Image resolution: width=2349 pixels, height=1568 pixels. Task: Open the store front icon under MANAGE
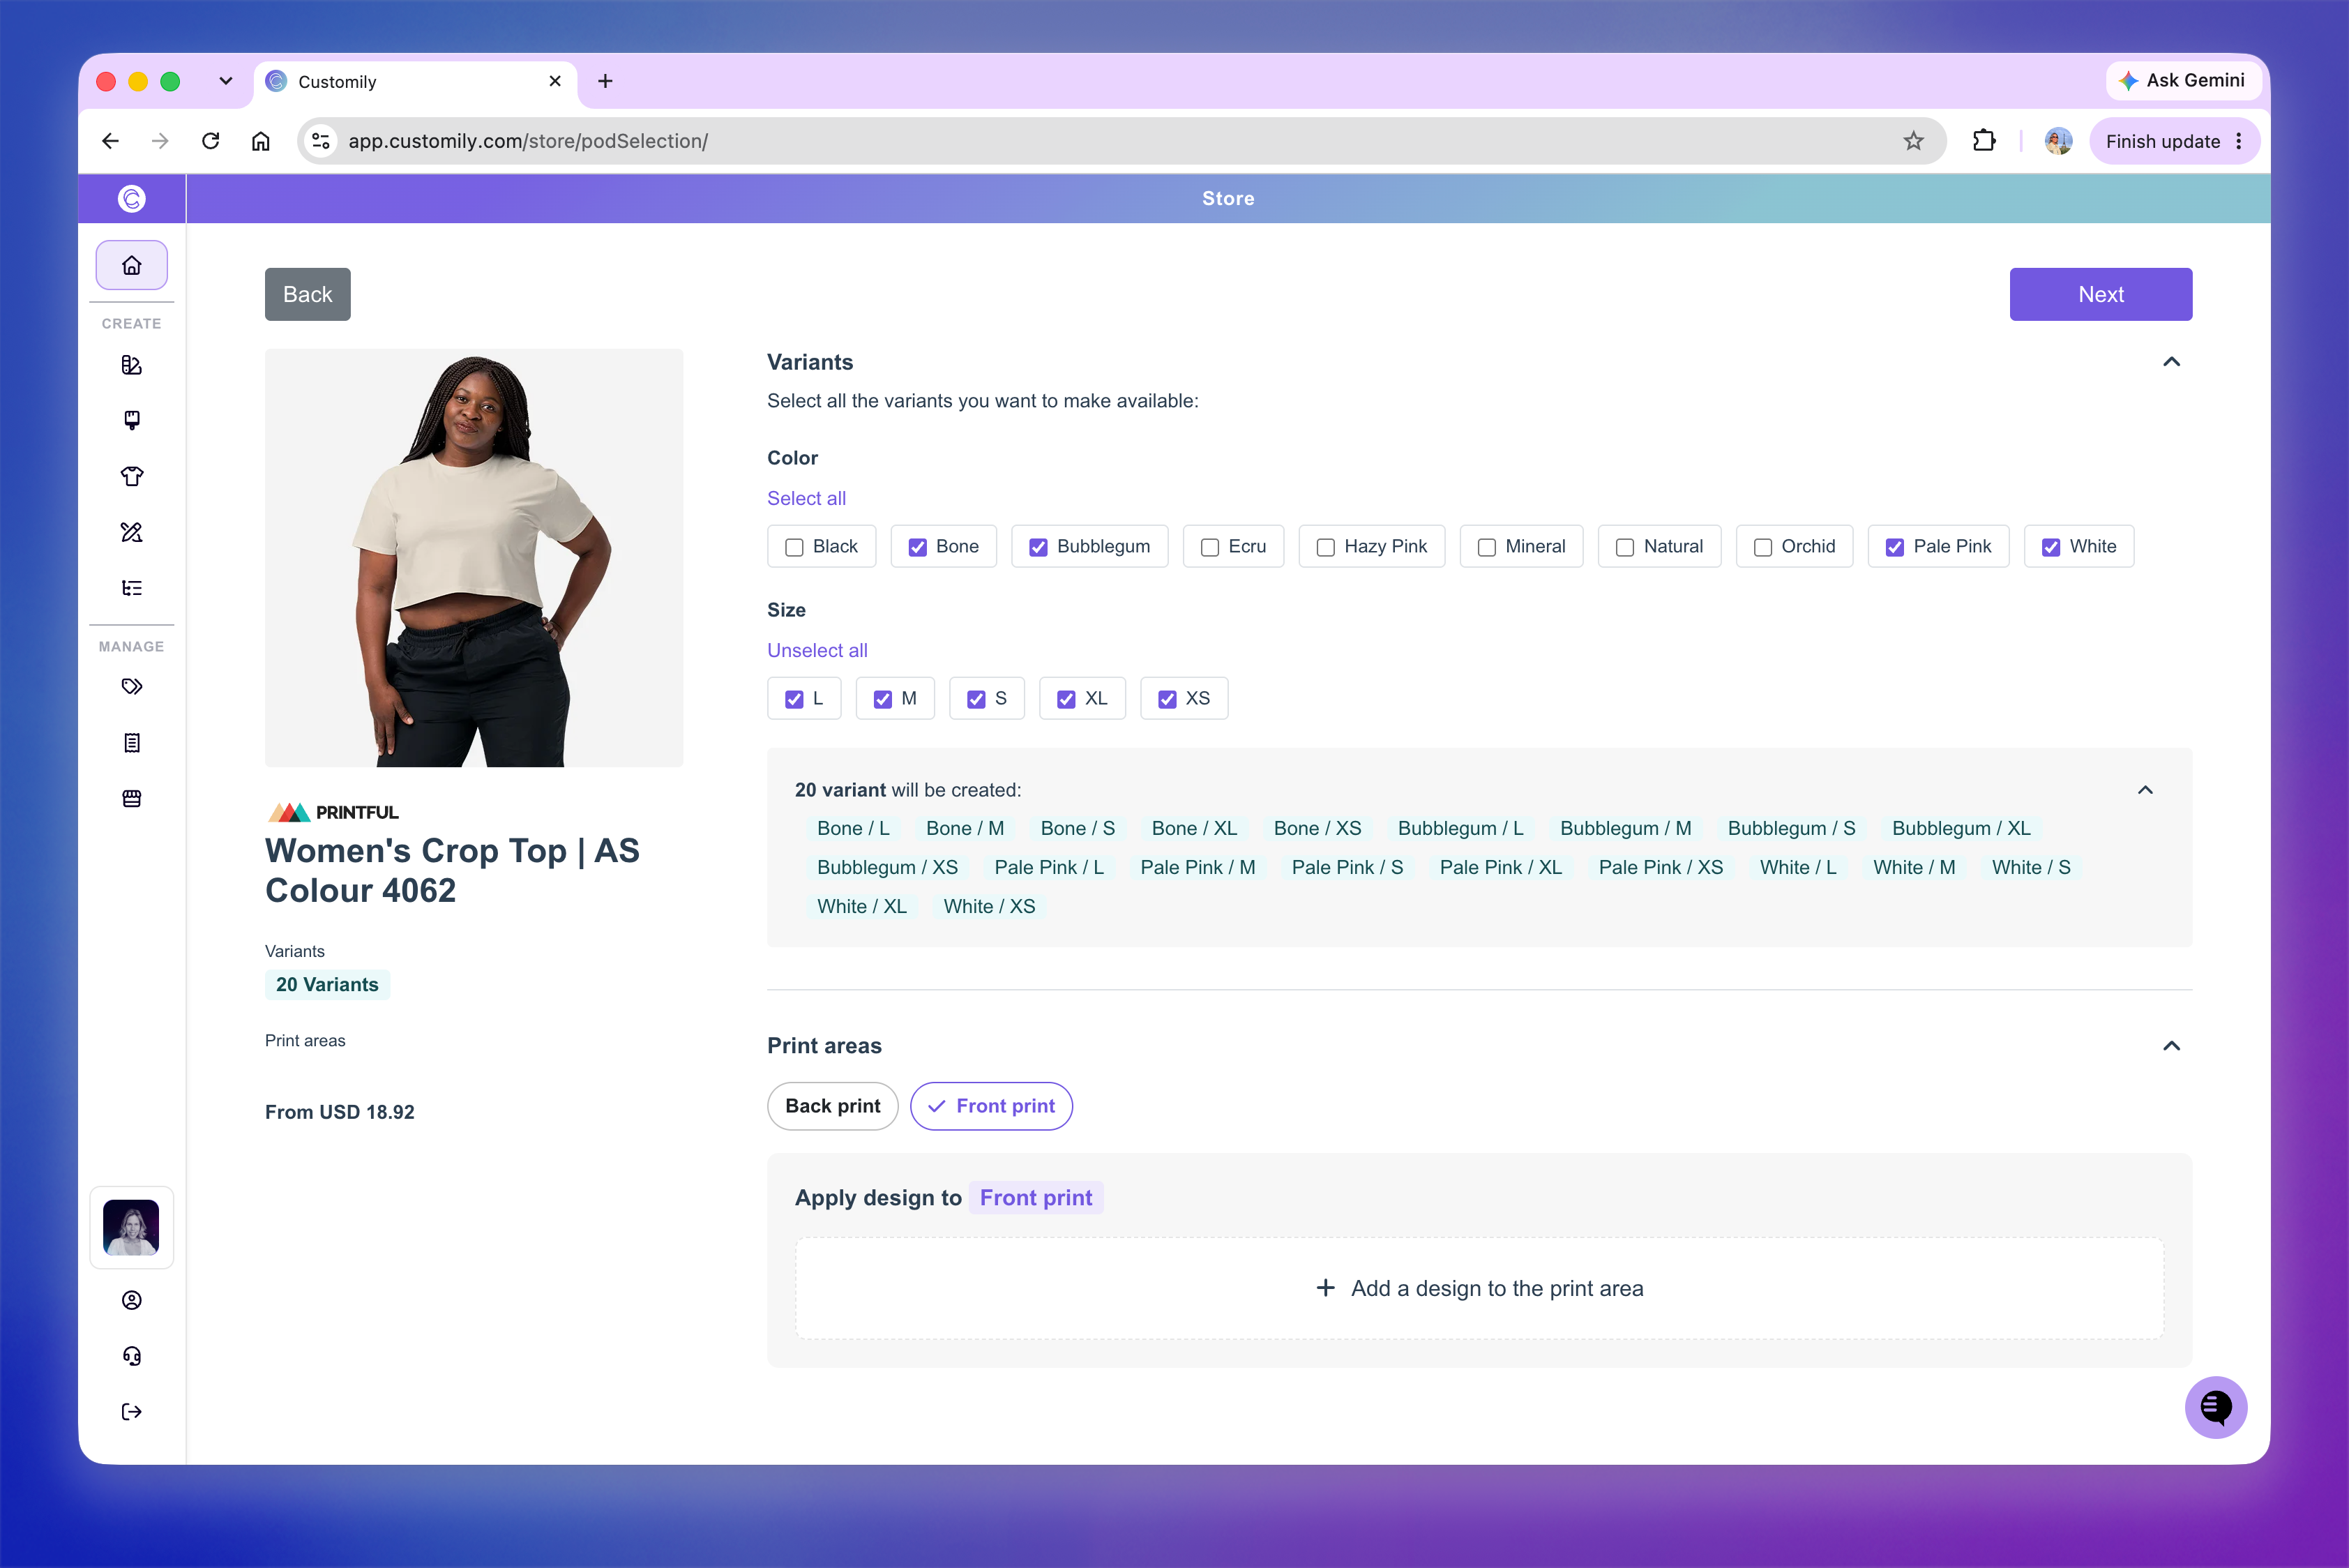coord(131,798)
